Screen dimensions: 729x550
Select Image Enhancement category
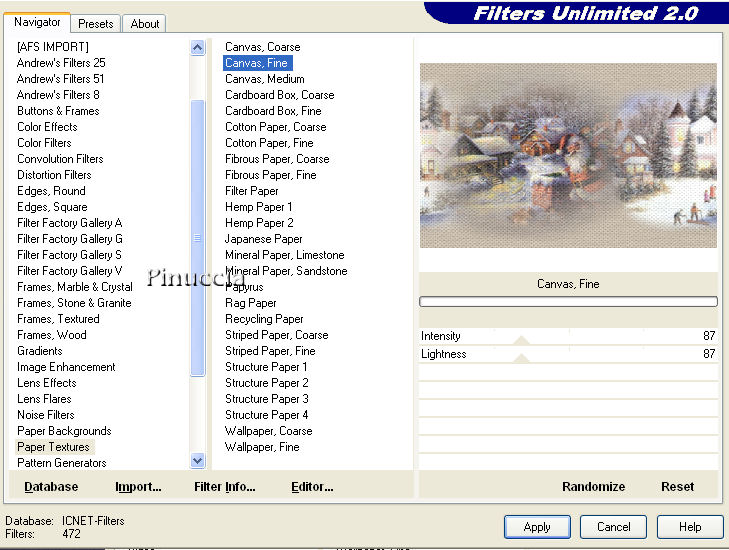click(66, 367)
